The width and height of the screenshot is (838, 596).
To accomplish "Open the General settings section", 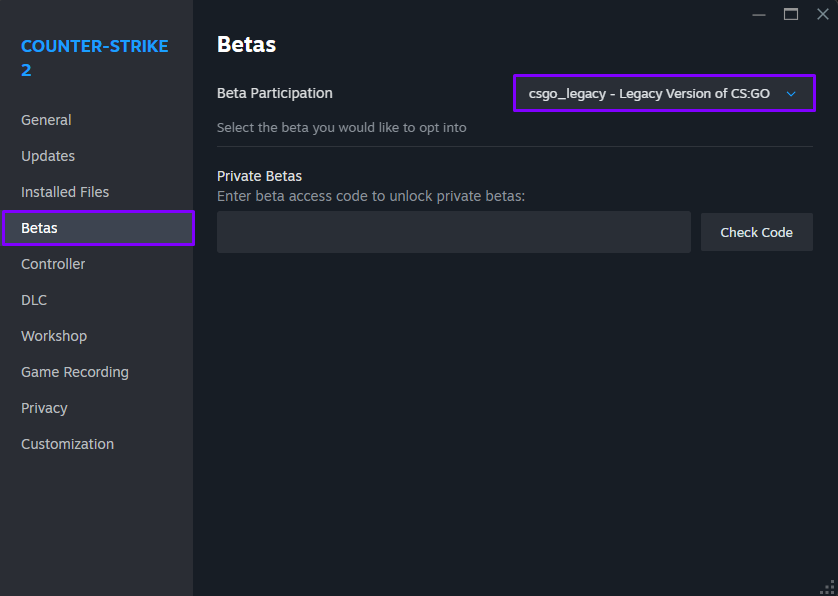I will (x=46, y=120).
